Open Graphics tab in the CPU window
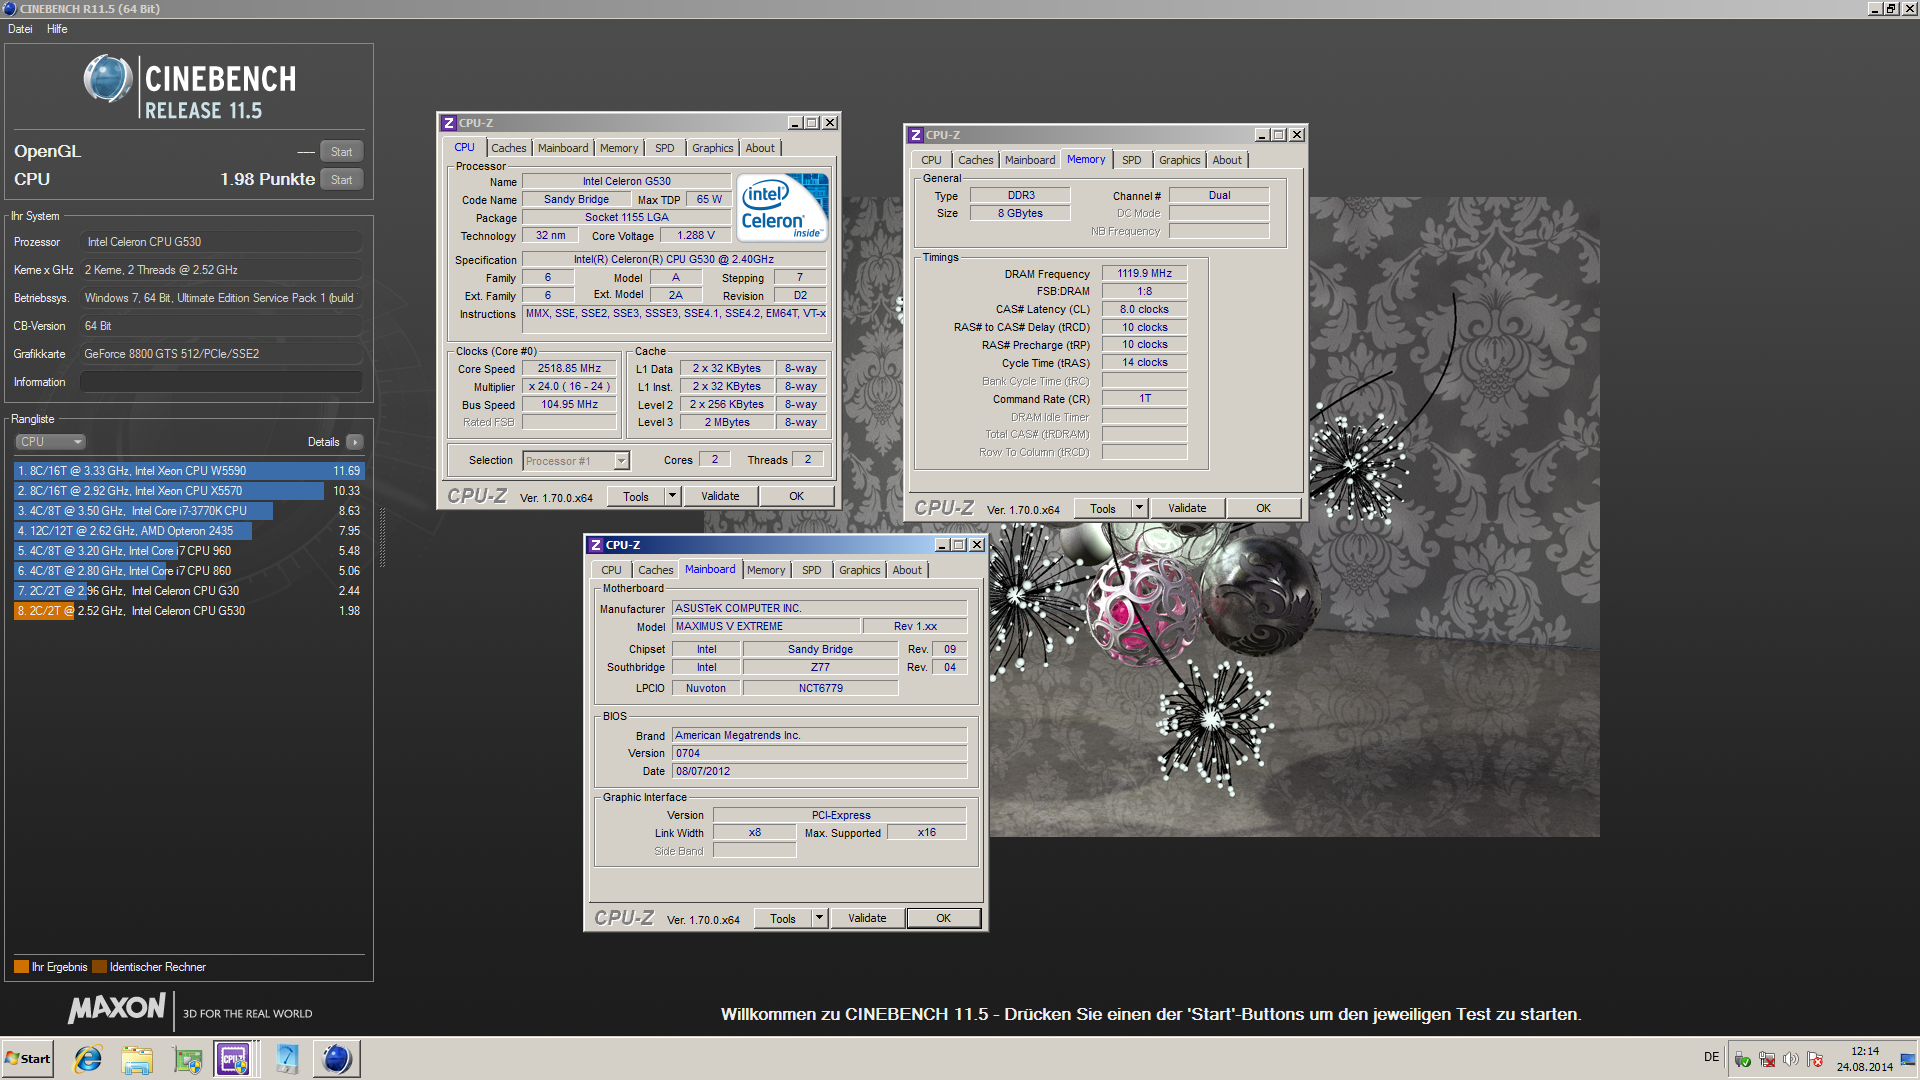The image size is (1920, 1080). pos(712,148)
